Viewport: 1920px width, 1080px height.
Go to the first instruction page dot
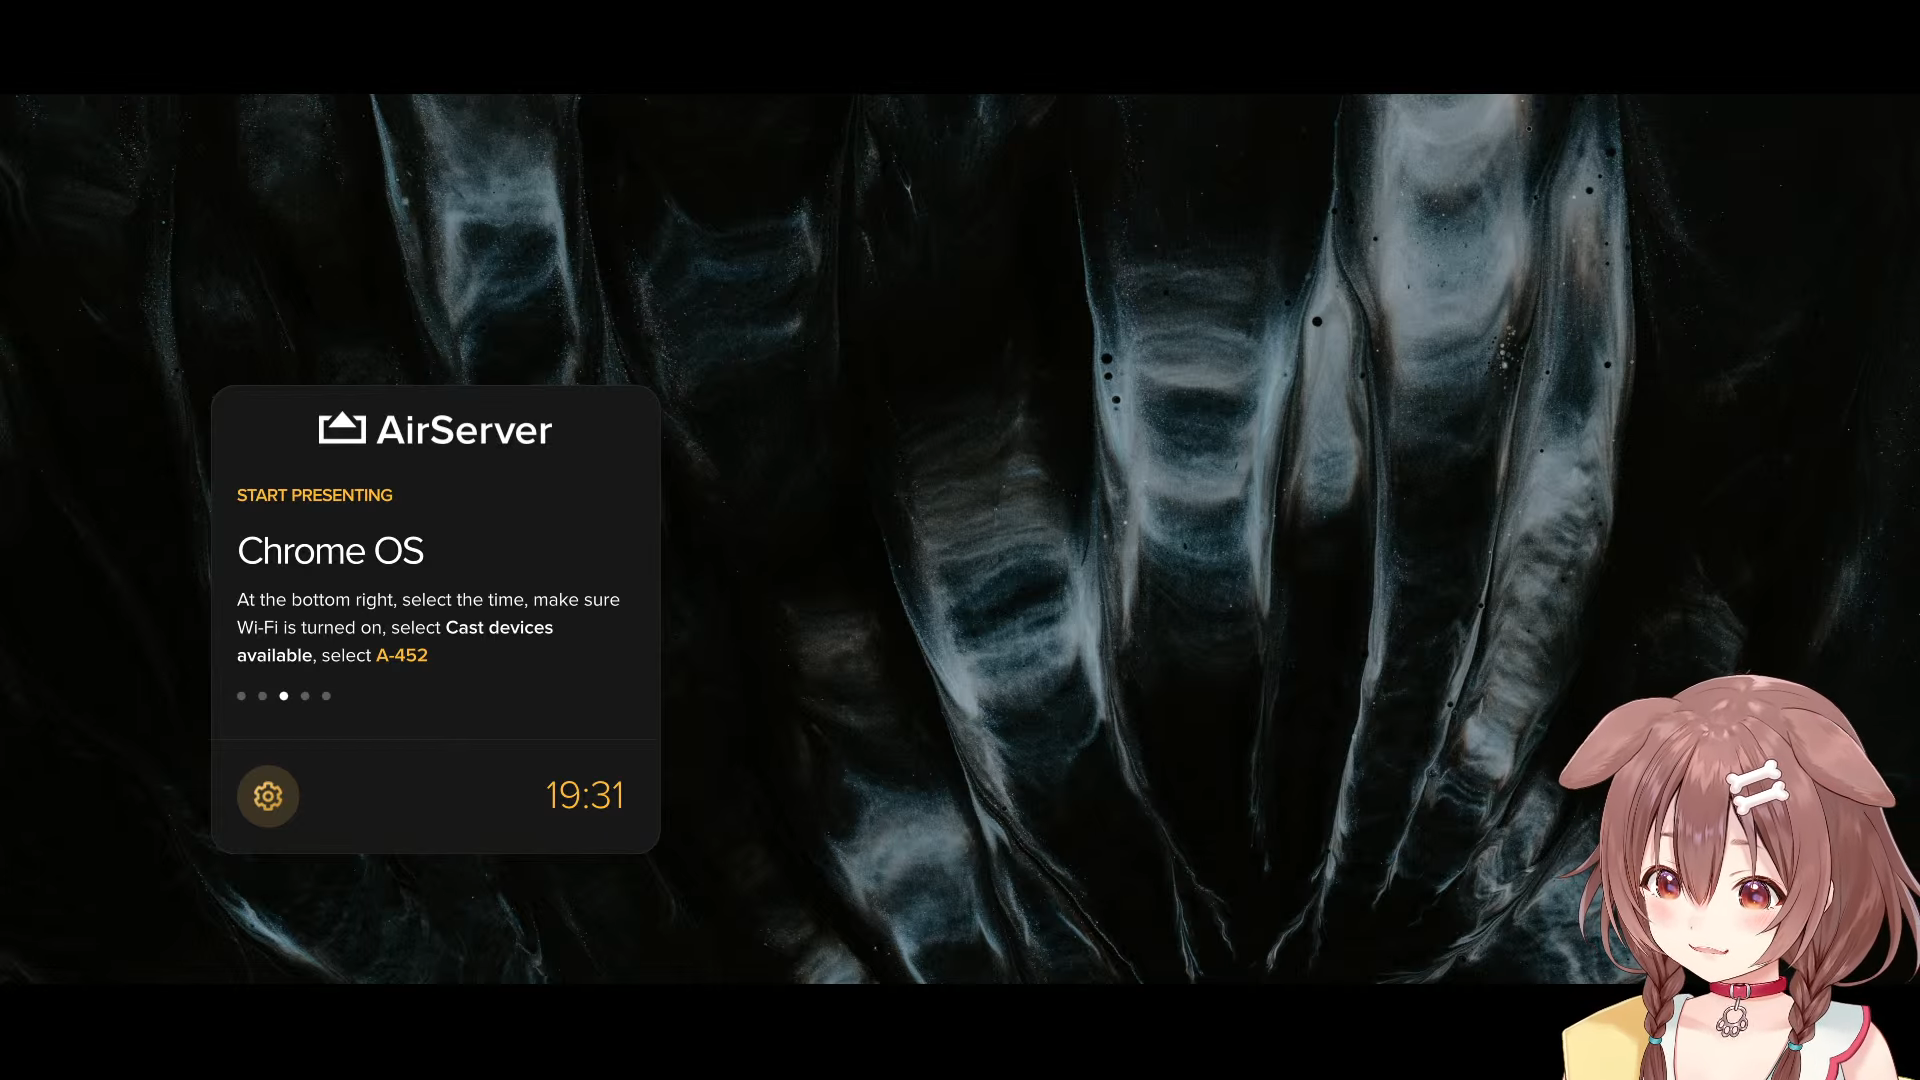tap(241, 696)
